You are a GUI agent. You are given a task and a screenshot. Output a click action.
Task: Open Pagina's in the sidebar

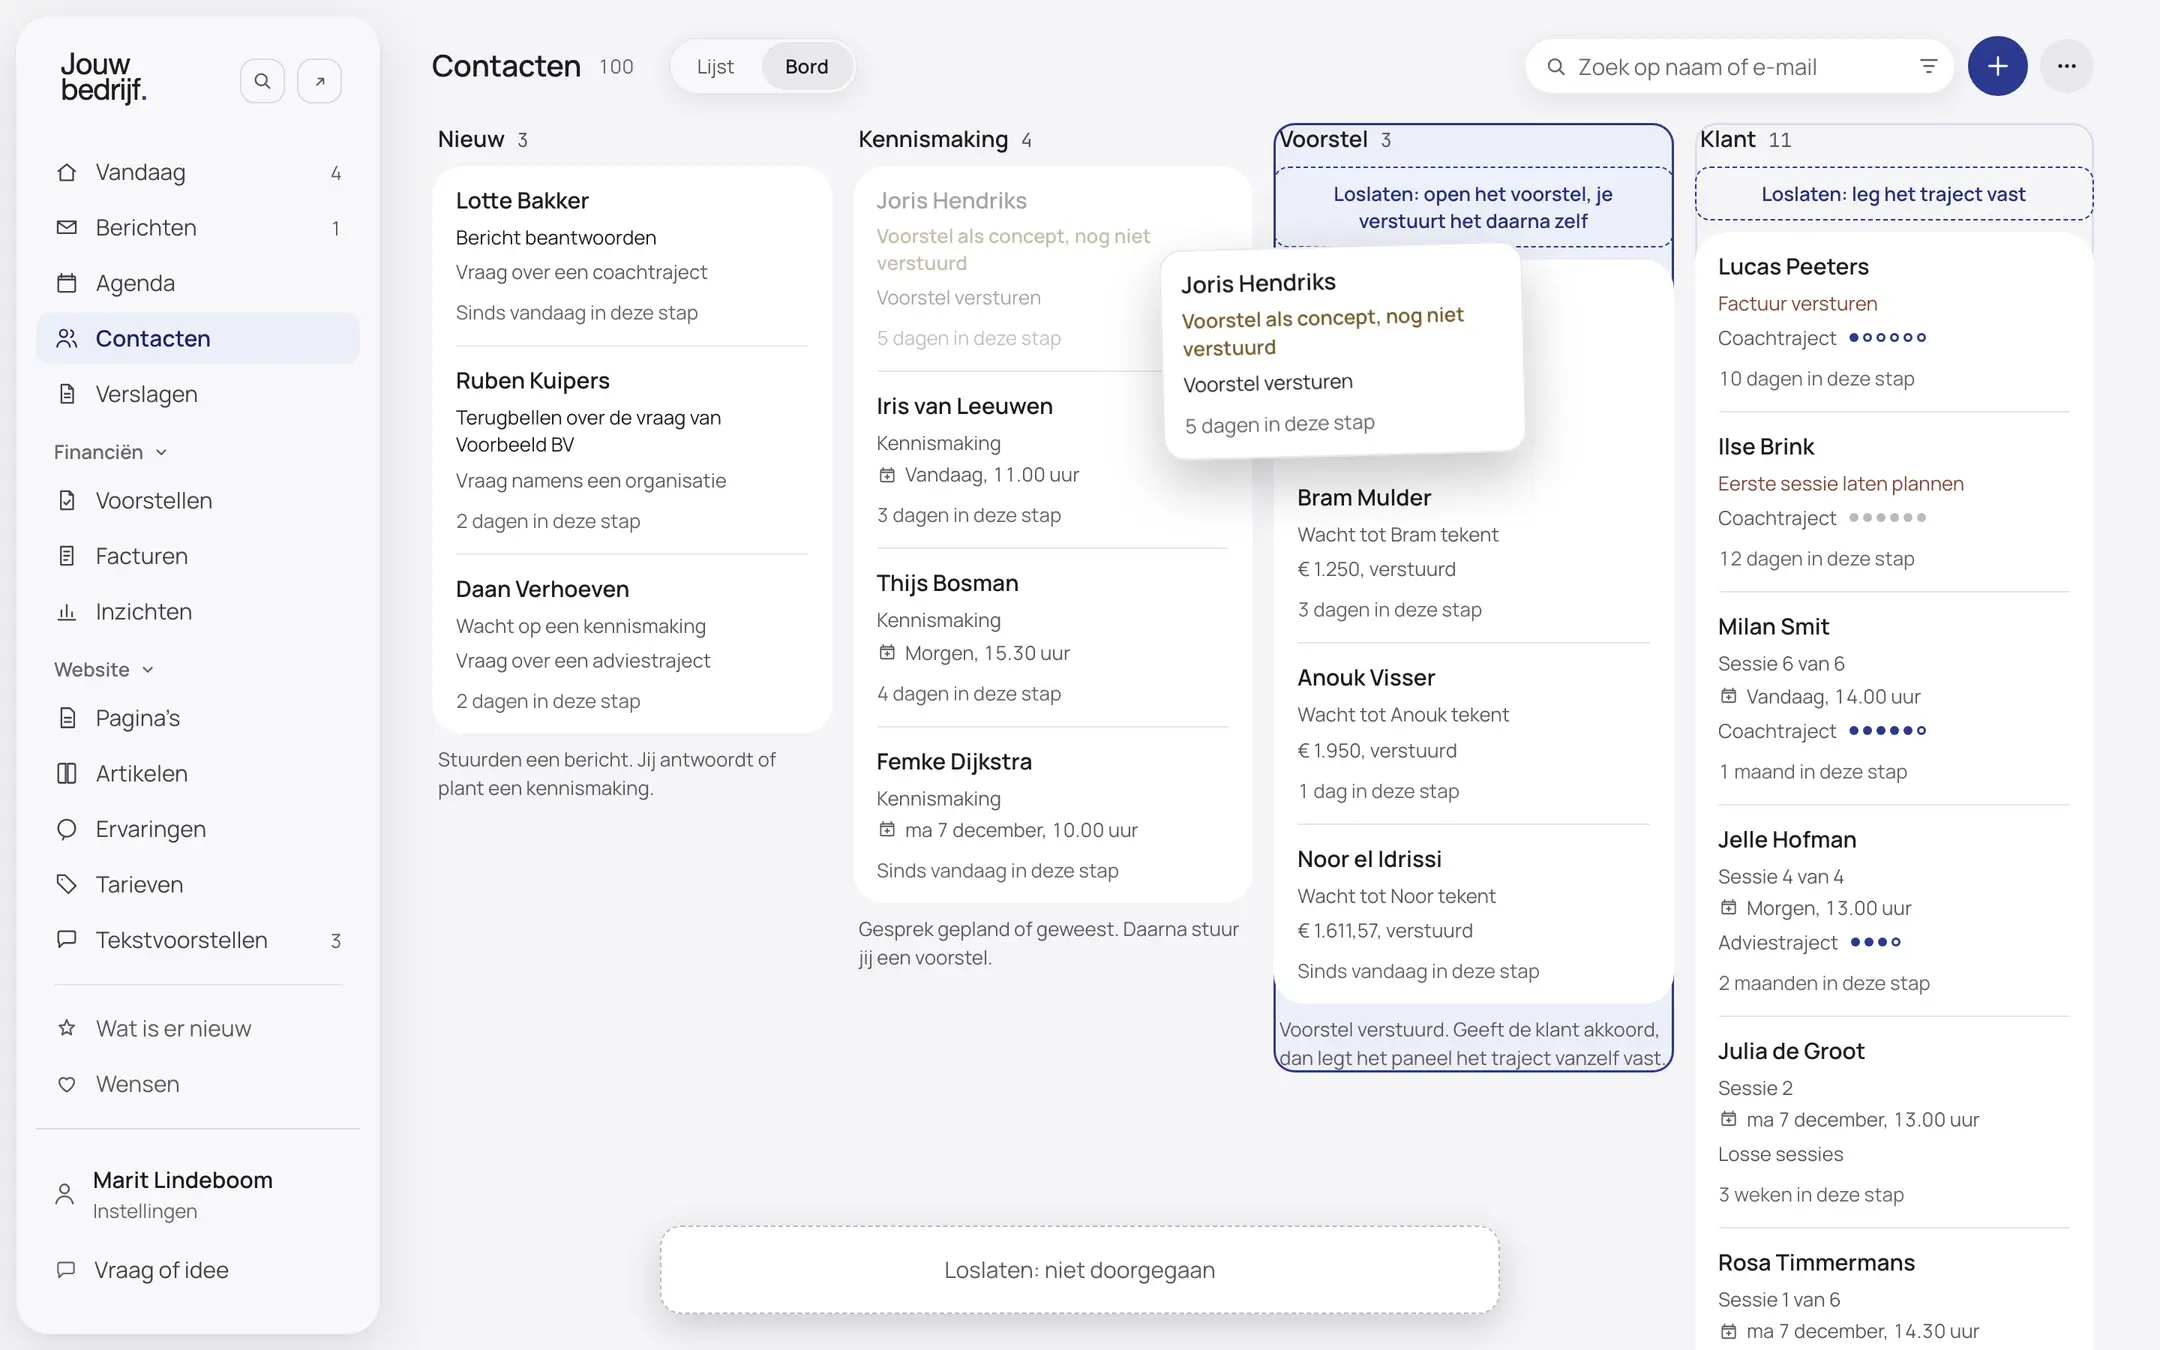click(x=198, y=718)
